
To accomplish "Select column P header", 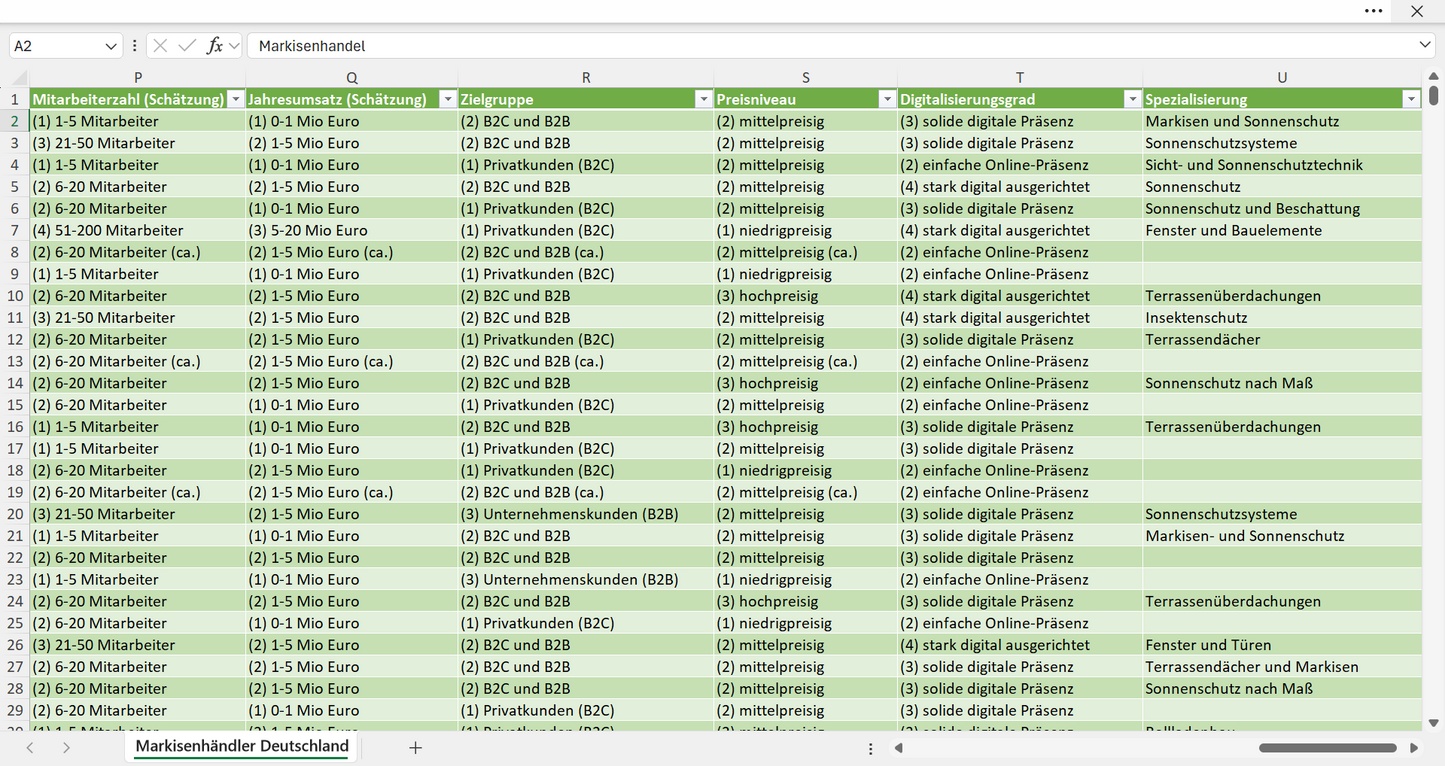I will [138, 77].
